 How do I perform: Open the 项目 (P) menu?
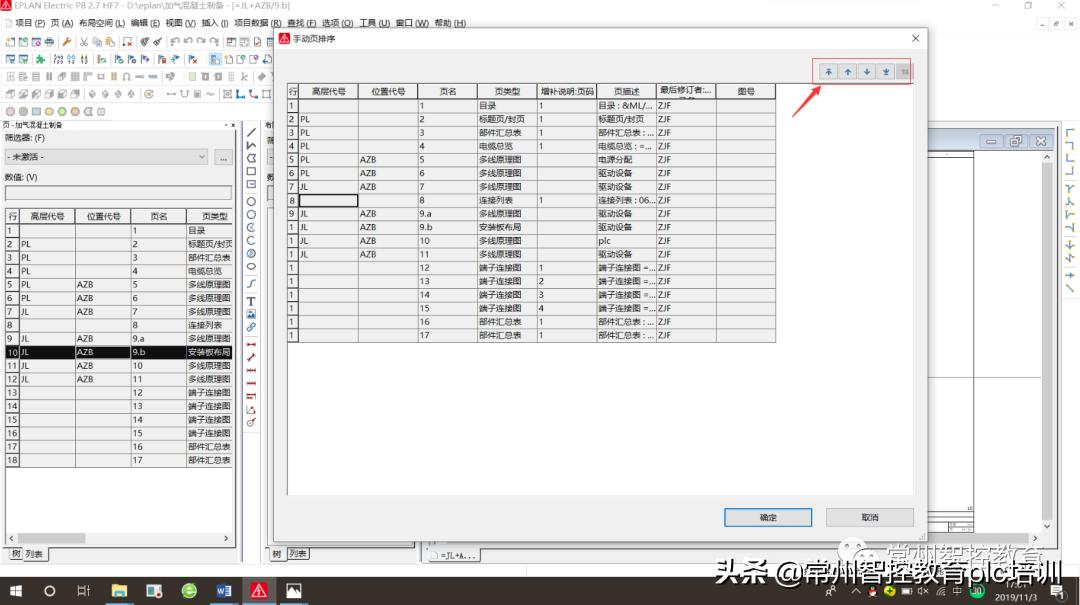click(x=30, y=23)
